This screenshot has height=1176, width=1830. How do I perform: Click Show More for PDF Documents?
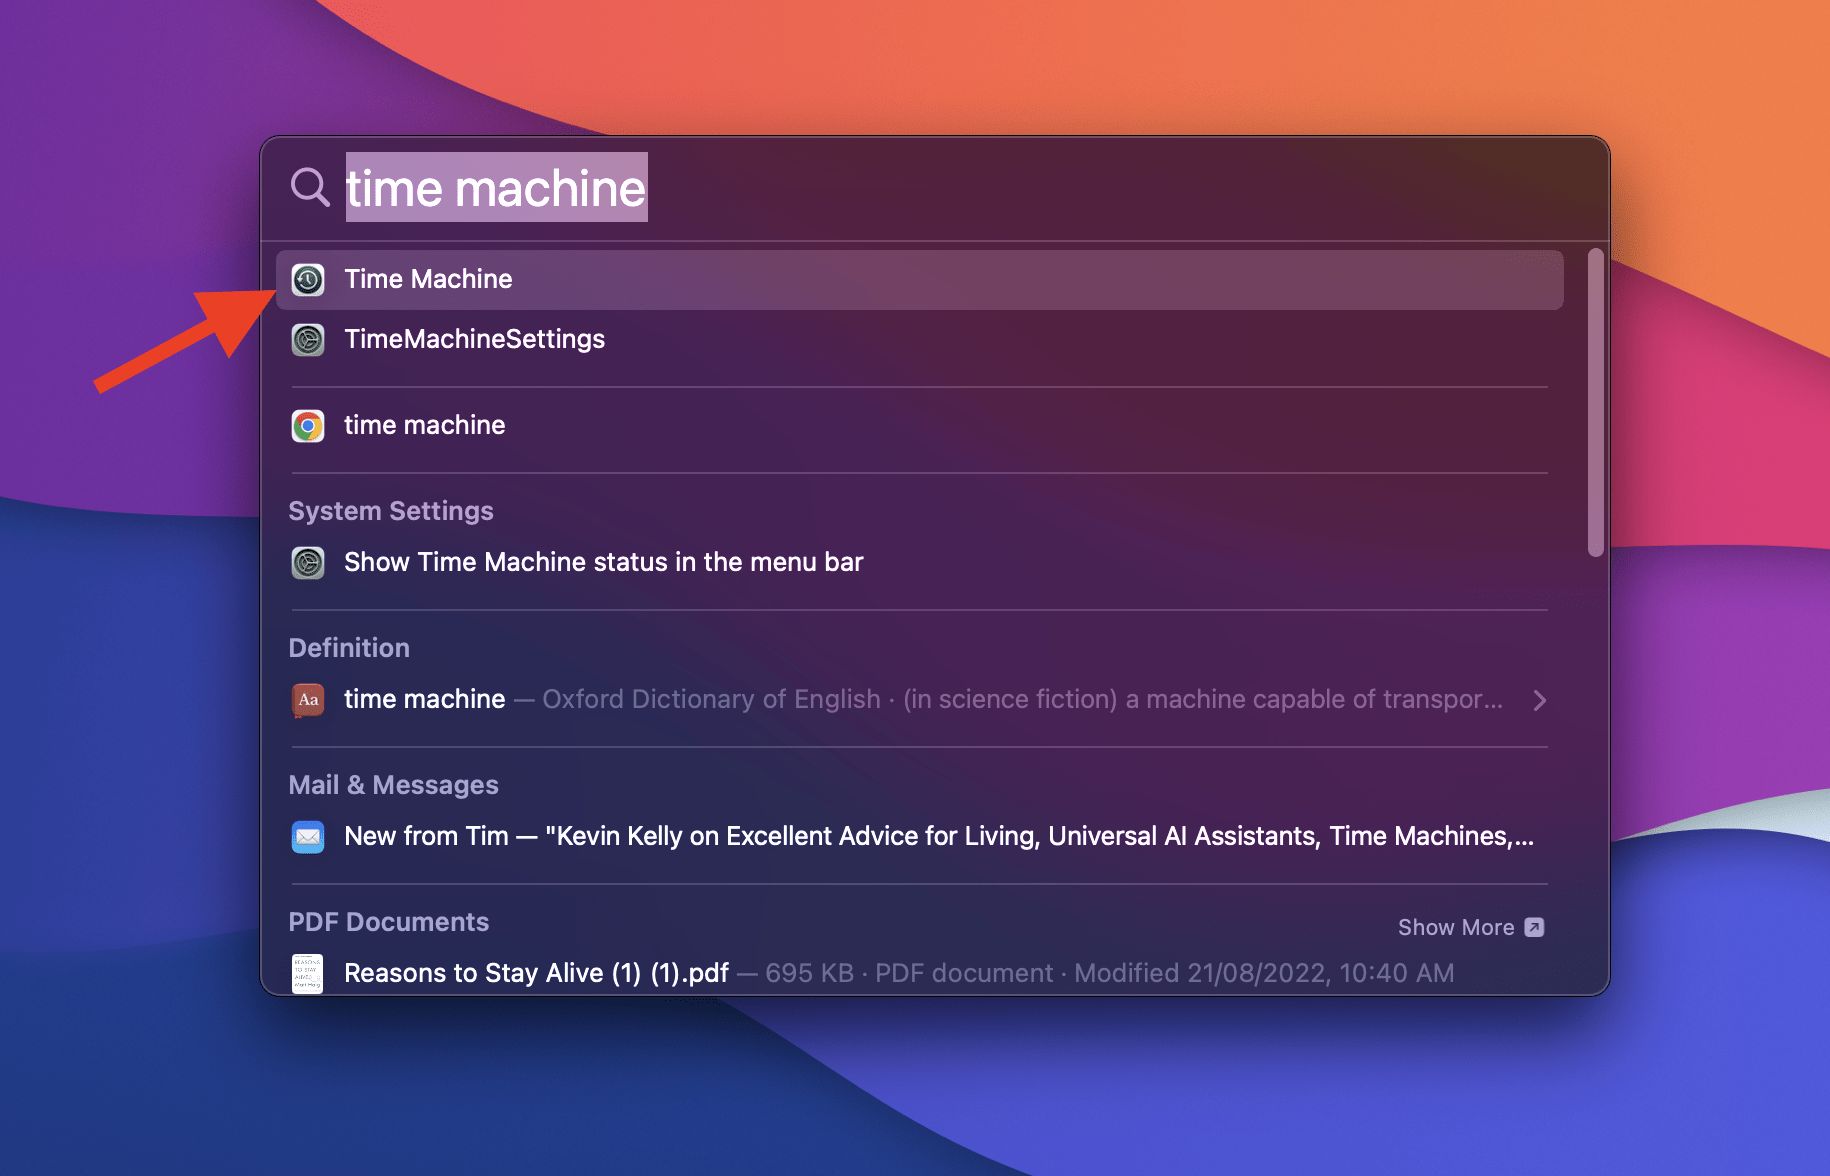[1456, 927]
